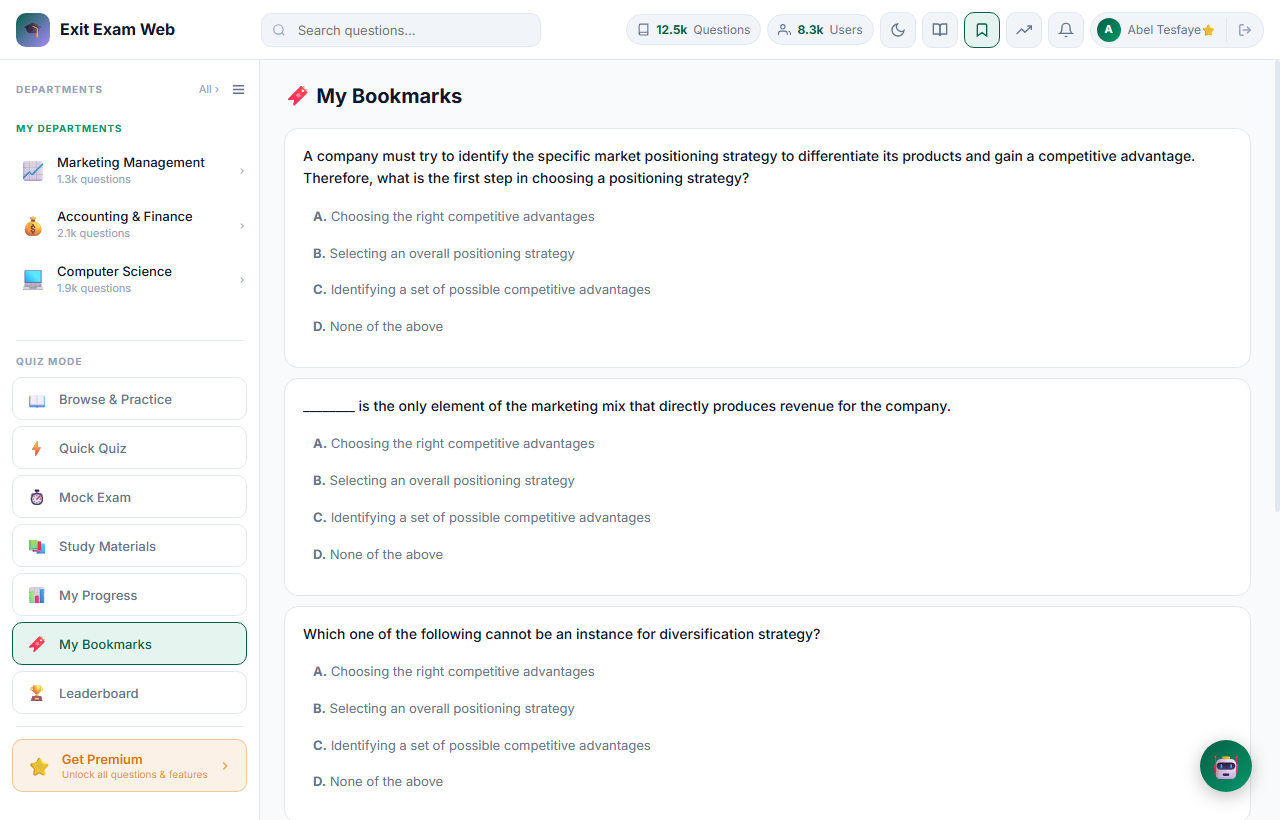Click the Search questions input field
1280x820 pixels.
point(401,30)
